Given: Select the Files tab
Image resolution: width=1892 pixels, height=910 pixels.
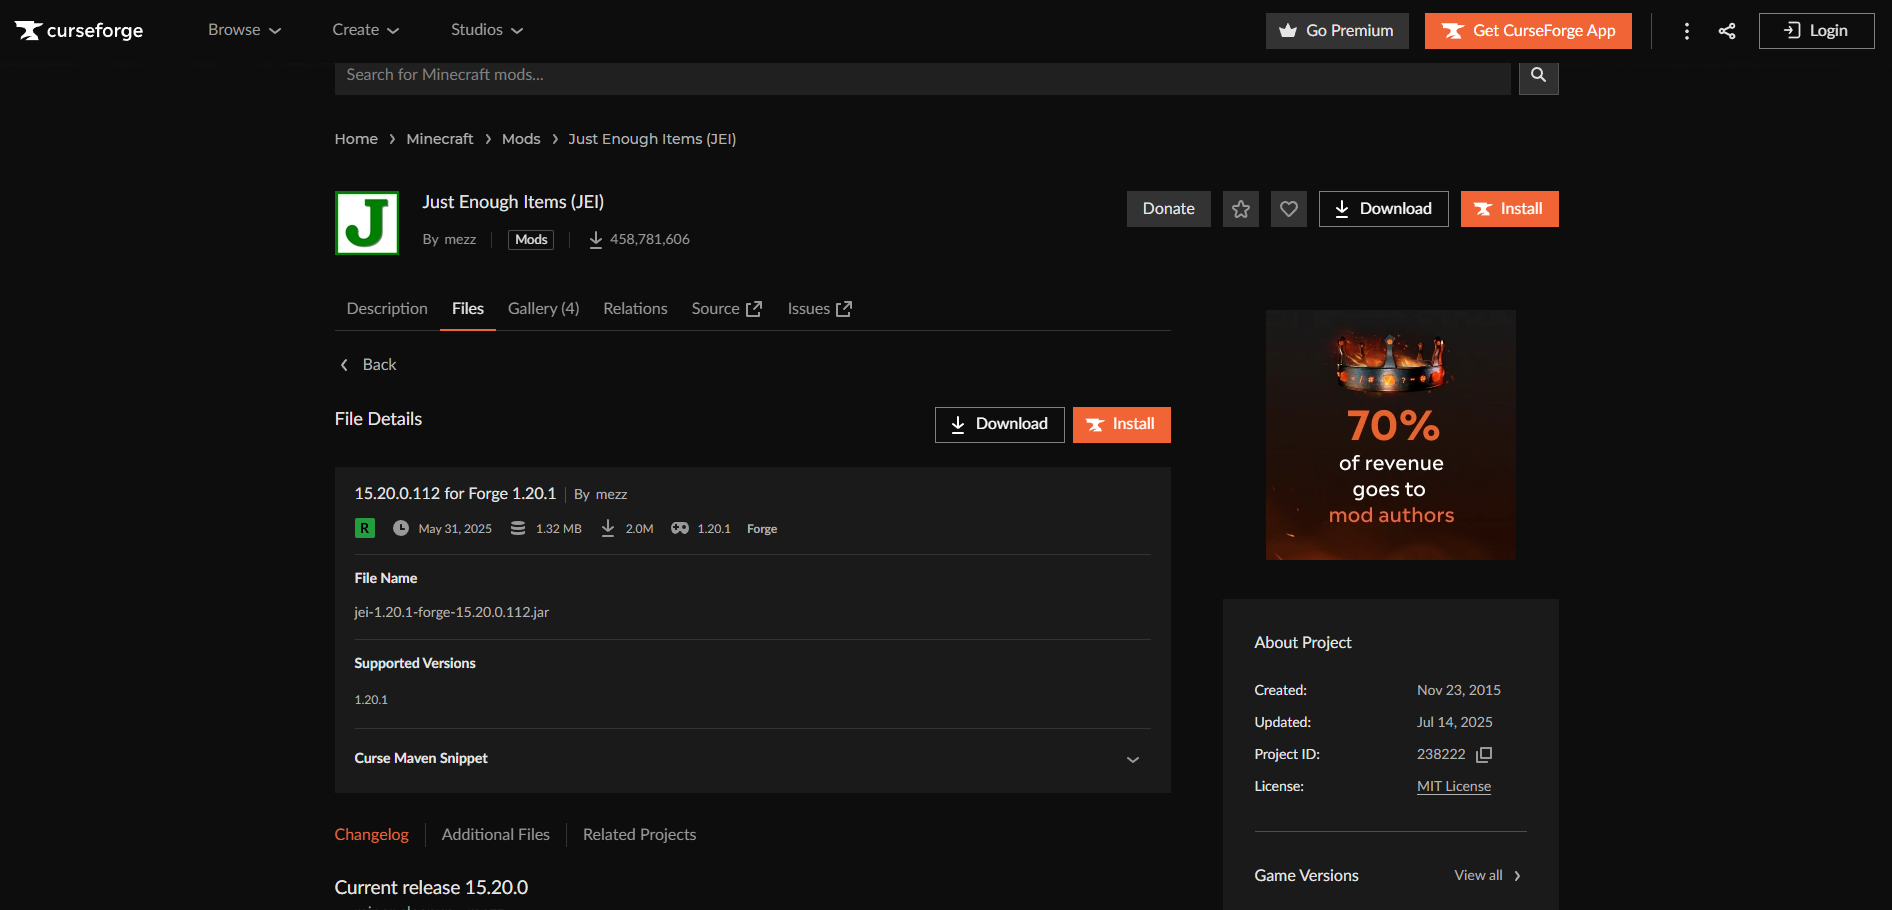Looking at the screenshot, I should (x=468, y=309).
